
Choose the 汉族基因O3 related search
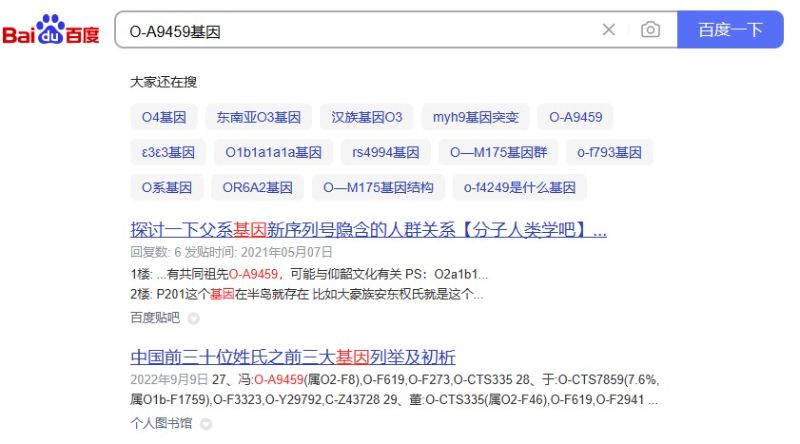click(367, 117)
